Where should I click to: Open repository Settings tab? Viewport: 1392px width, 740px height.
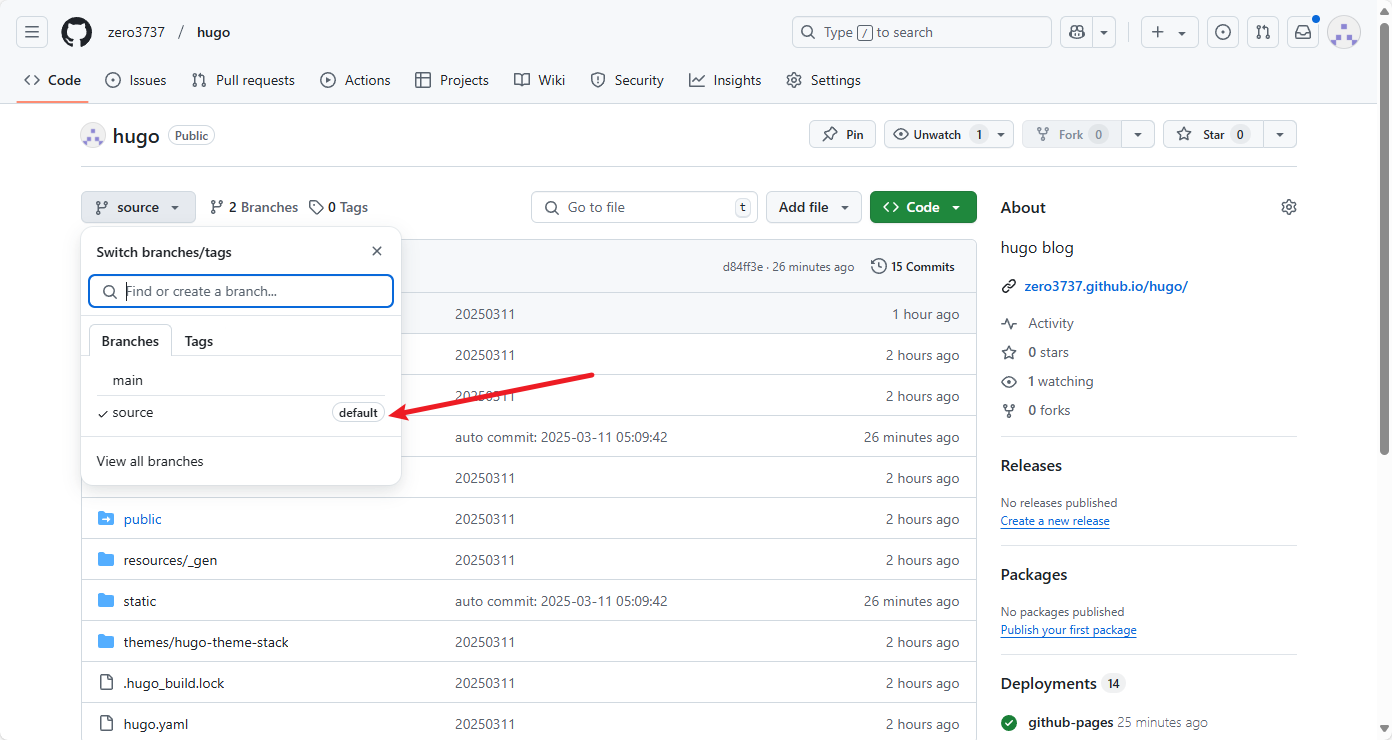click(823, 80)
